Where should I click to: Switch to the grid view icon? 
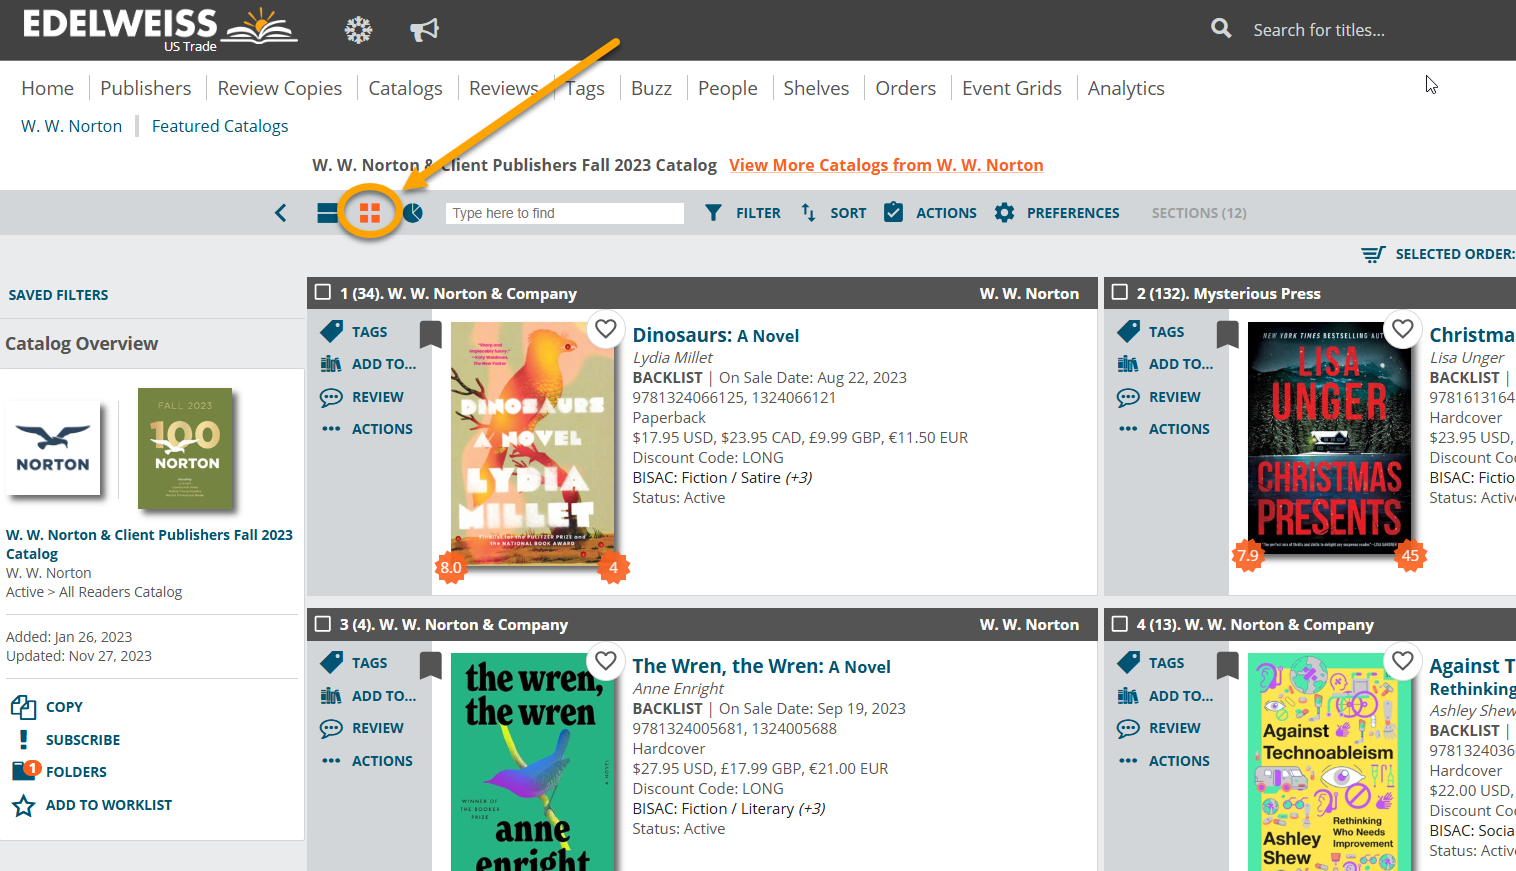370,213
